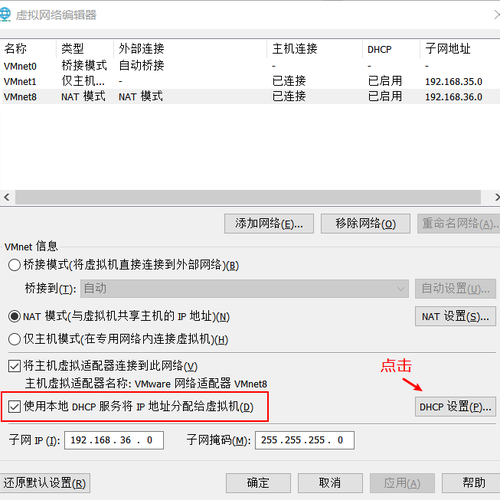Select the VMnet0 row in the network list
The width and height of the screenshot is (500, 500).
point(250,66)
